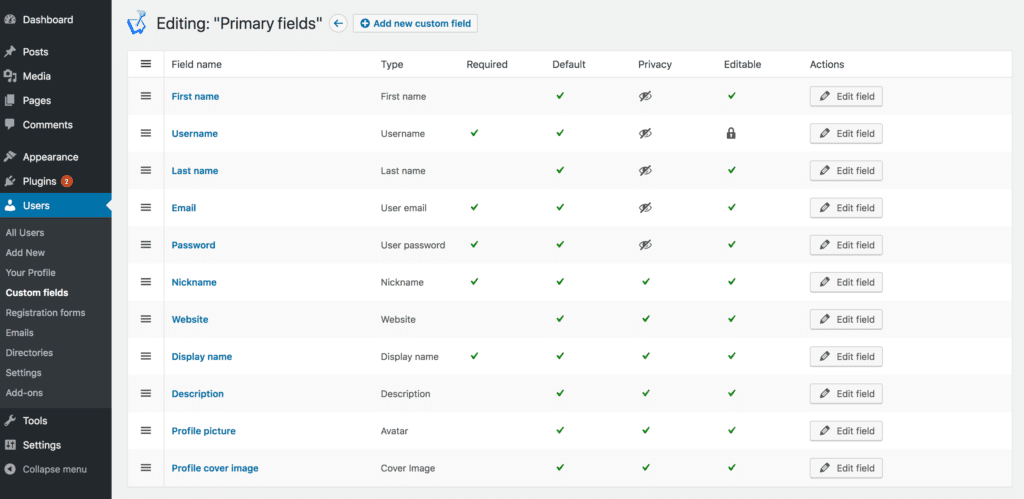Click the back arrow next to the title
The height and width of the screenshot is (499, 1024).
pos(338,24)
